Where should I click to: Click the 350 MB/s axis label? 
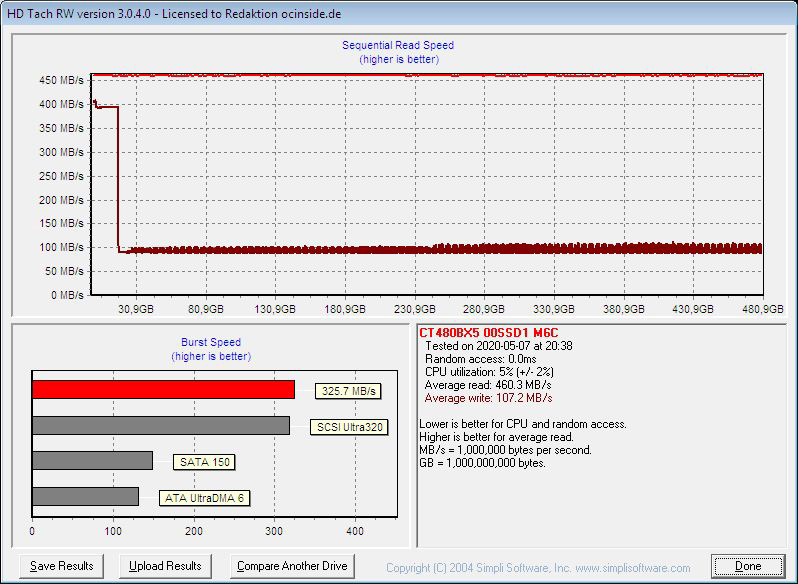61,128
